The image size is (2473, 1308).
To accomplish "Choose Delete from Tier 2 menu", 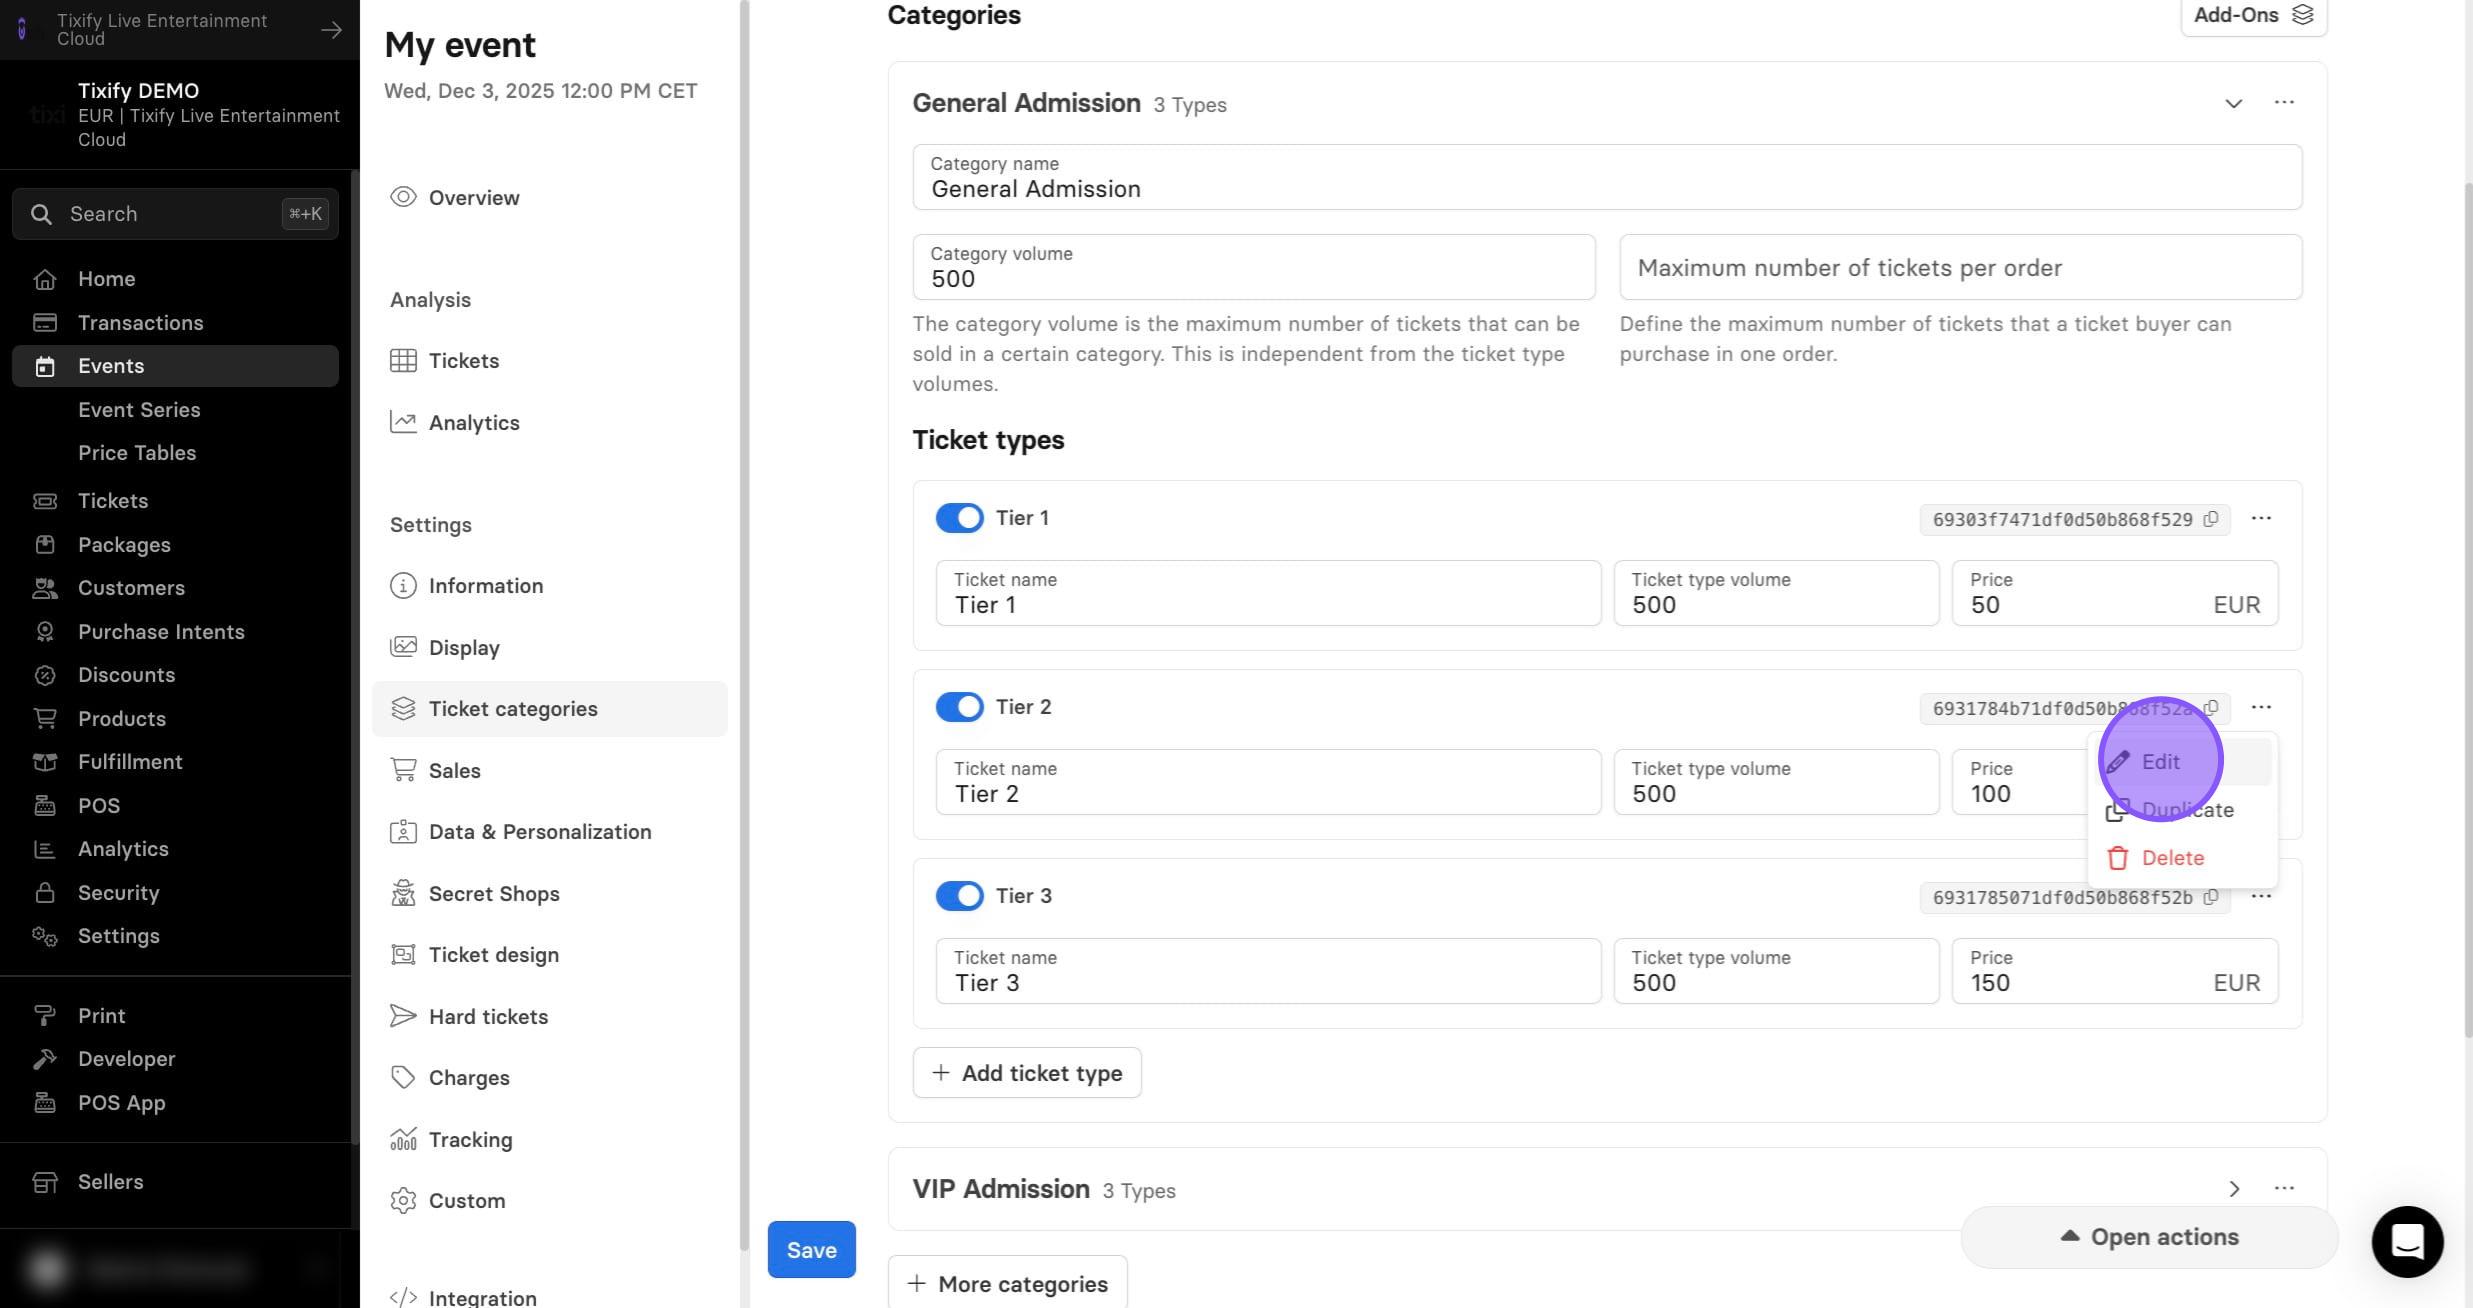I will pyautogui.click(x=2183, y=857).
